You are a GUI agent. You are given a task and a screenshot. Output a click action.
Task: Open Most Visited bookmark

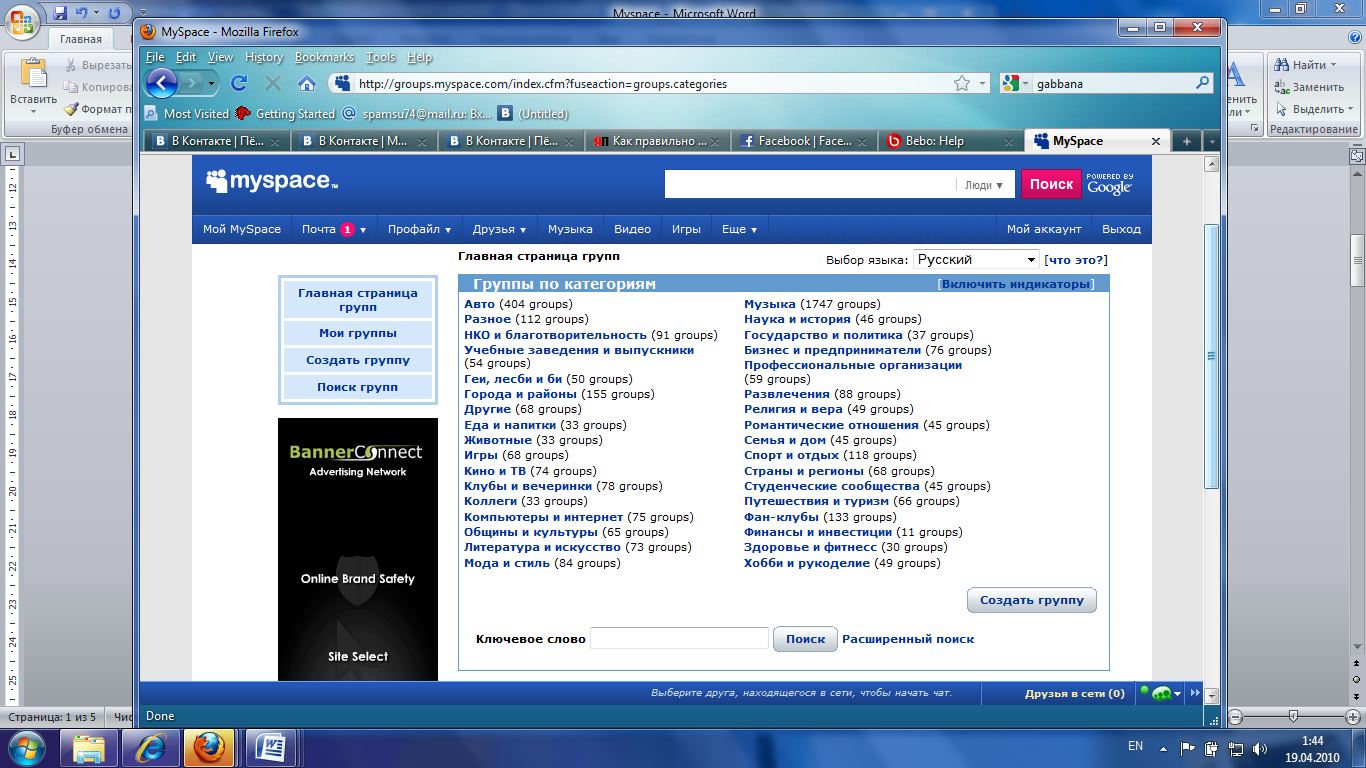[187, 114]
